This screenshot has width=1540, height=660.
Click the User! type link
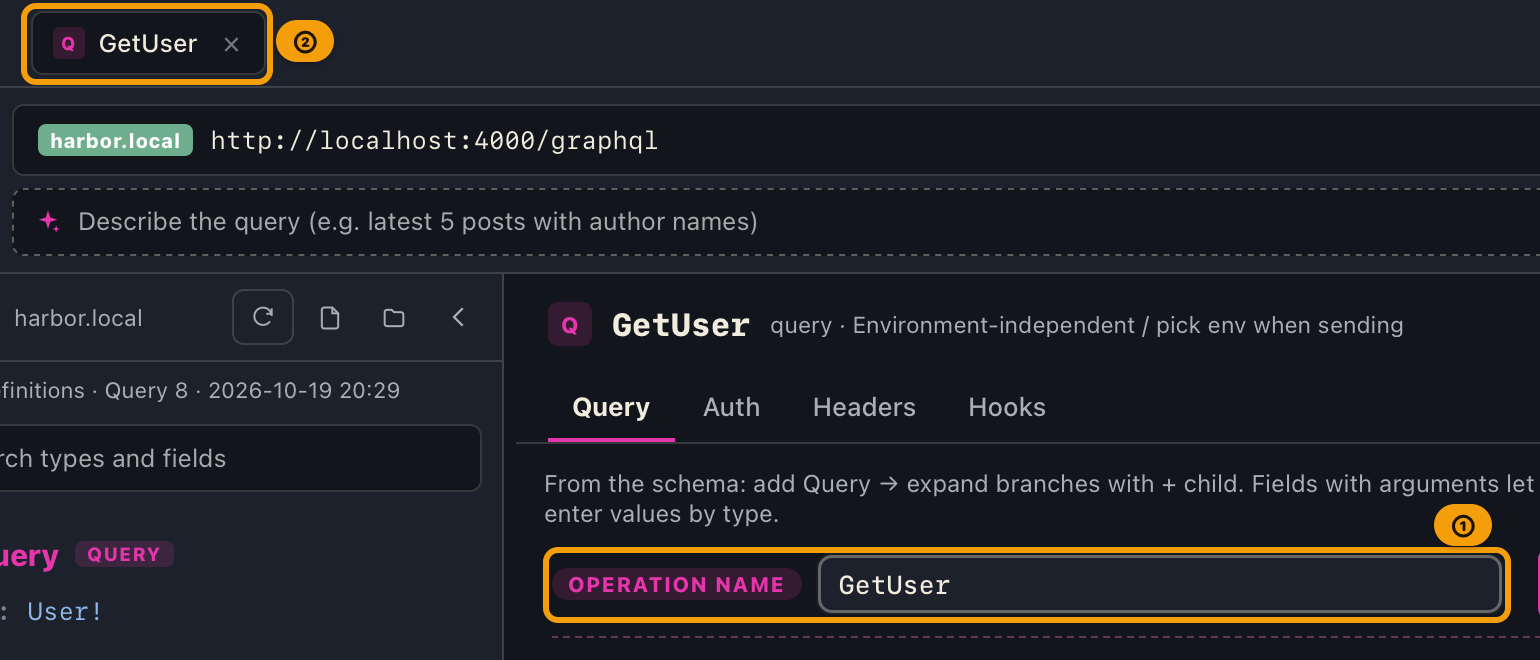point(65,611)
